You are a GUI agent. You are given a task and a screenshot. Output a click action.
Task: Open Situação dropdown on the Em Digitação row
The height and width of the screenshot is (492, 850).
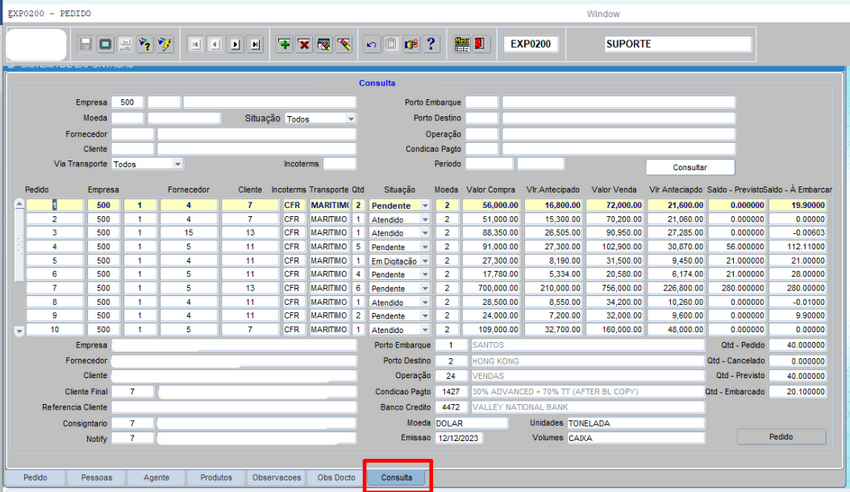[x=425, y=261]
